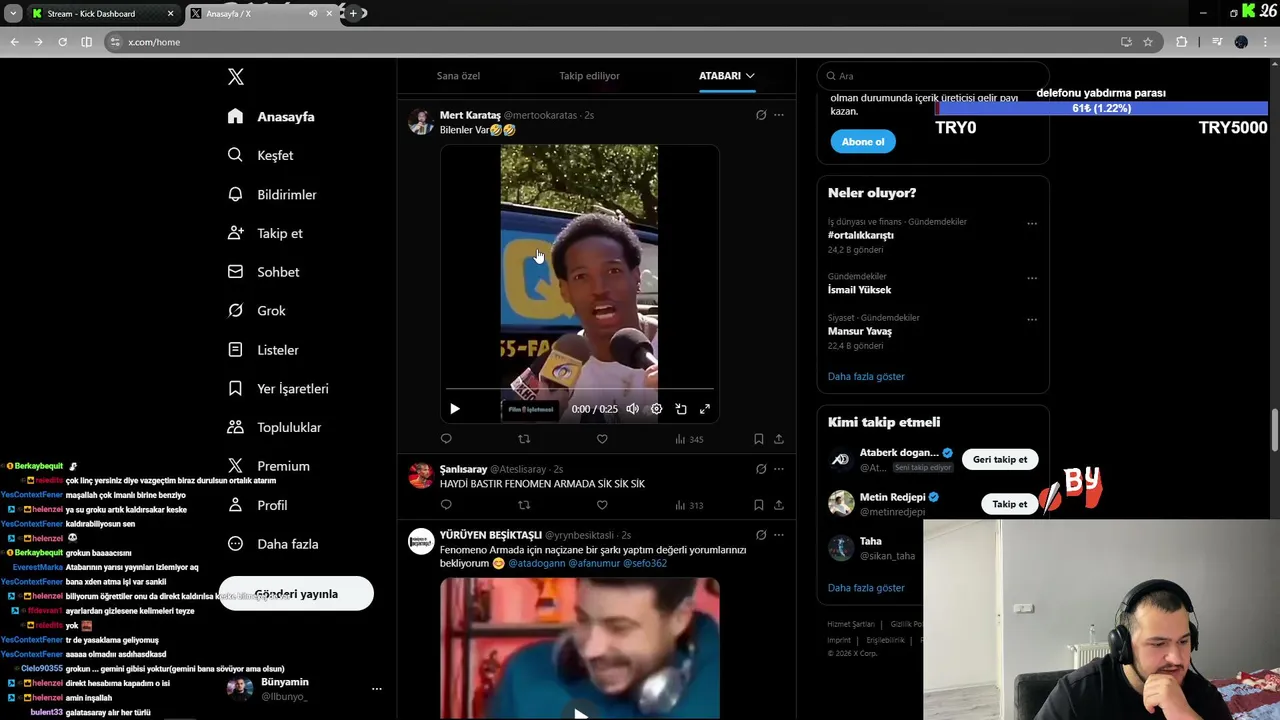Image resolution: width=1280 pixels, height=720 pixels.
Task: View analytics showing 345 views
Action: [689, 439]
